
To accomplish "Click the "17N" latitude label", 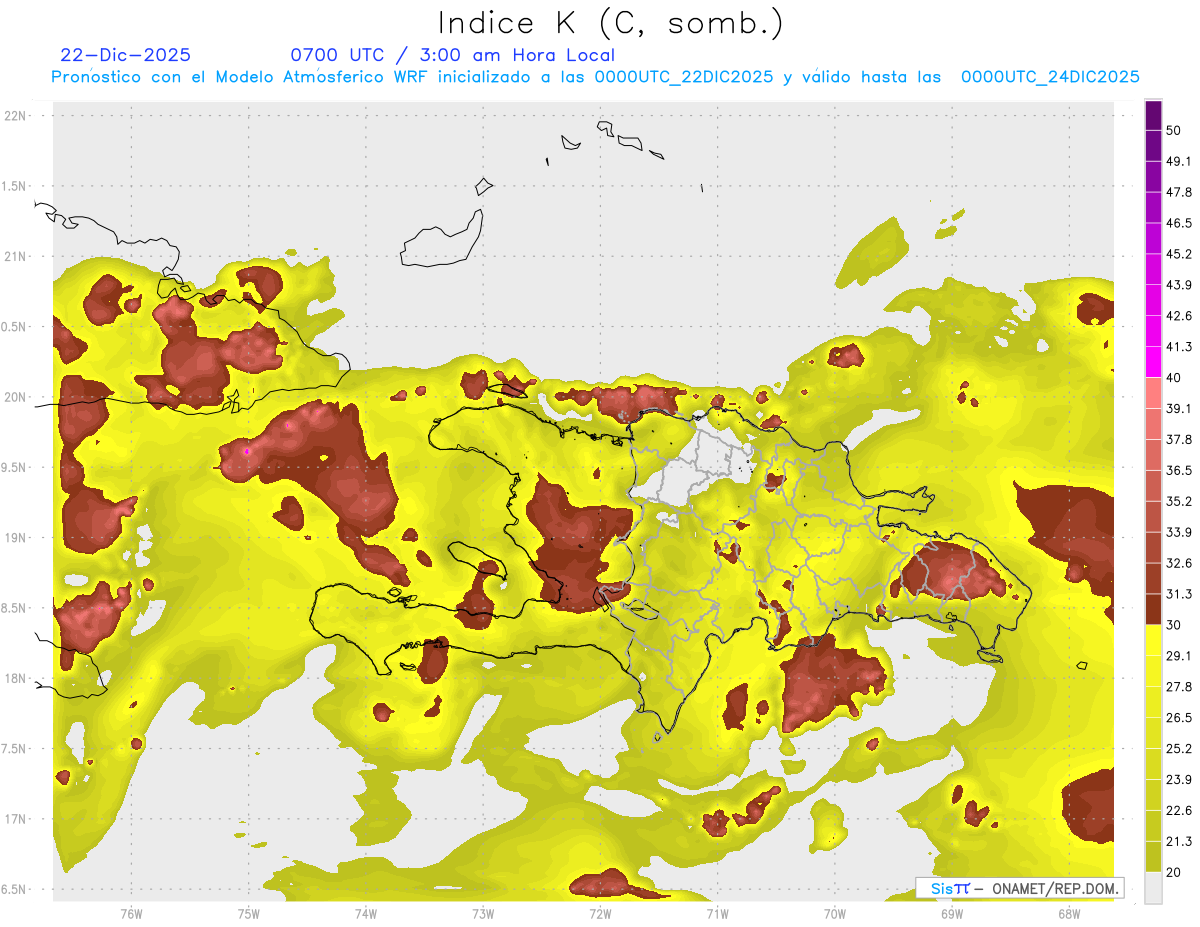I will point(15,819).
